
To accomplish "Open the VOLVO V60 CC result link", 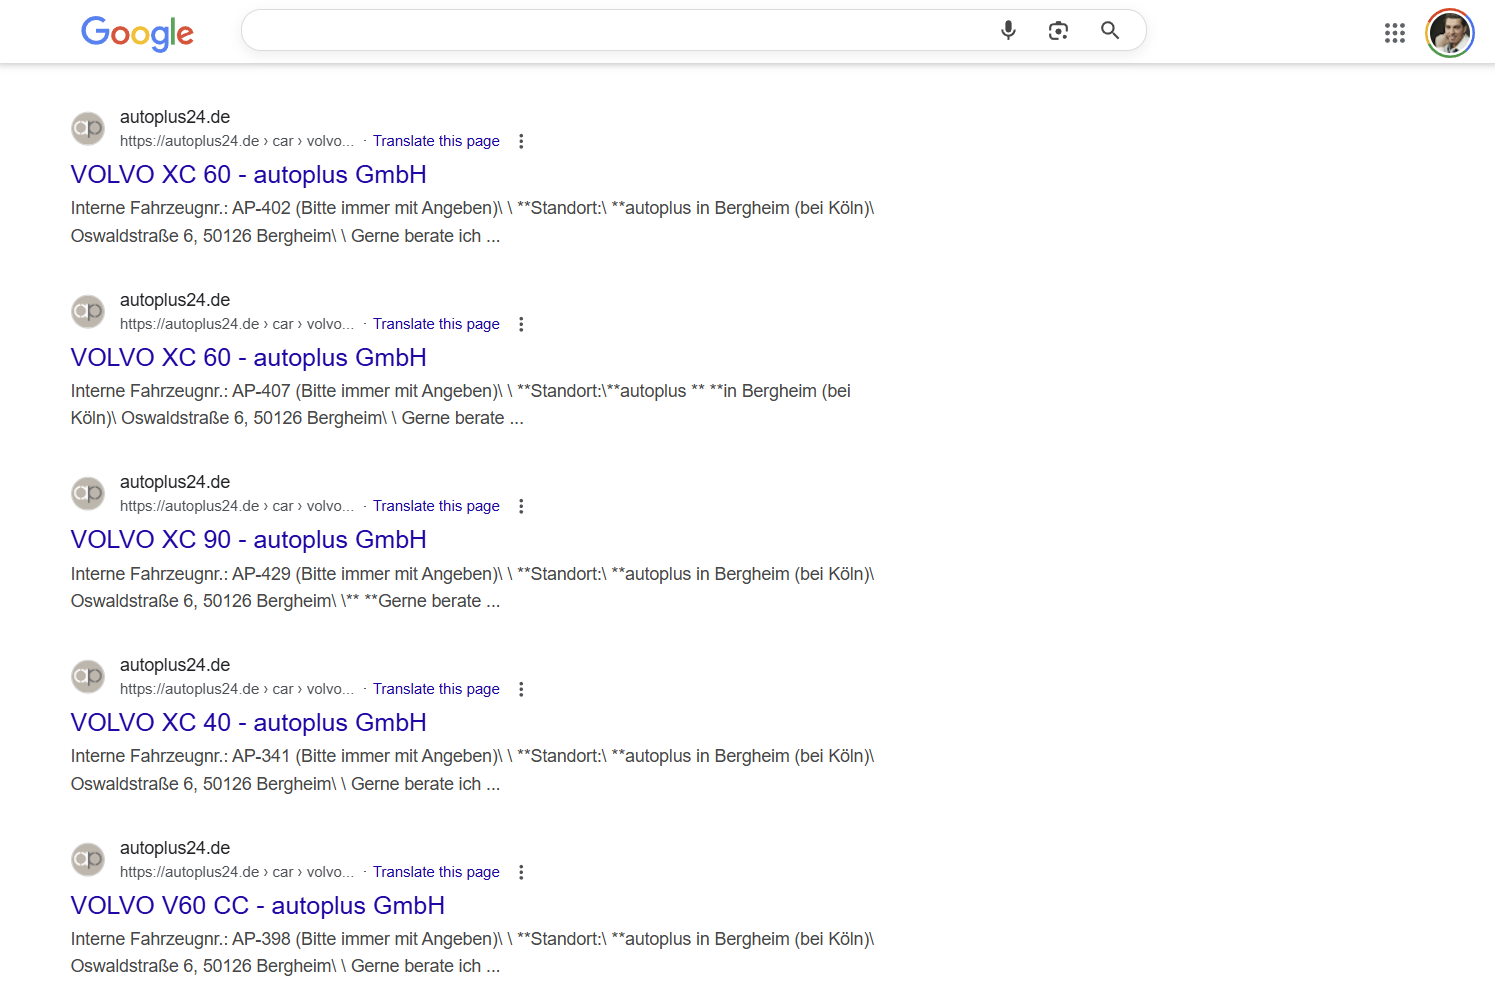I will 257,906.
